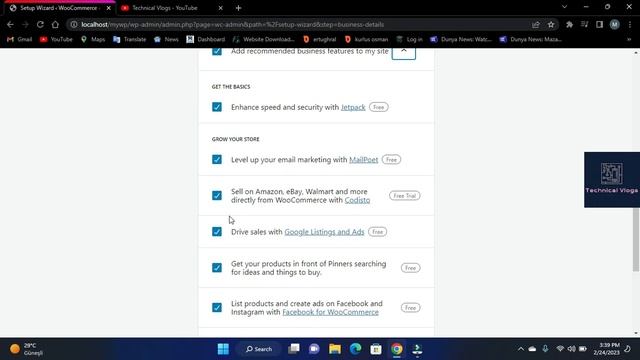Open the Facebook for WooCommerce link
The image size is (640, 360).
tap(330, 312)
